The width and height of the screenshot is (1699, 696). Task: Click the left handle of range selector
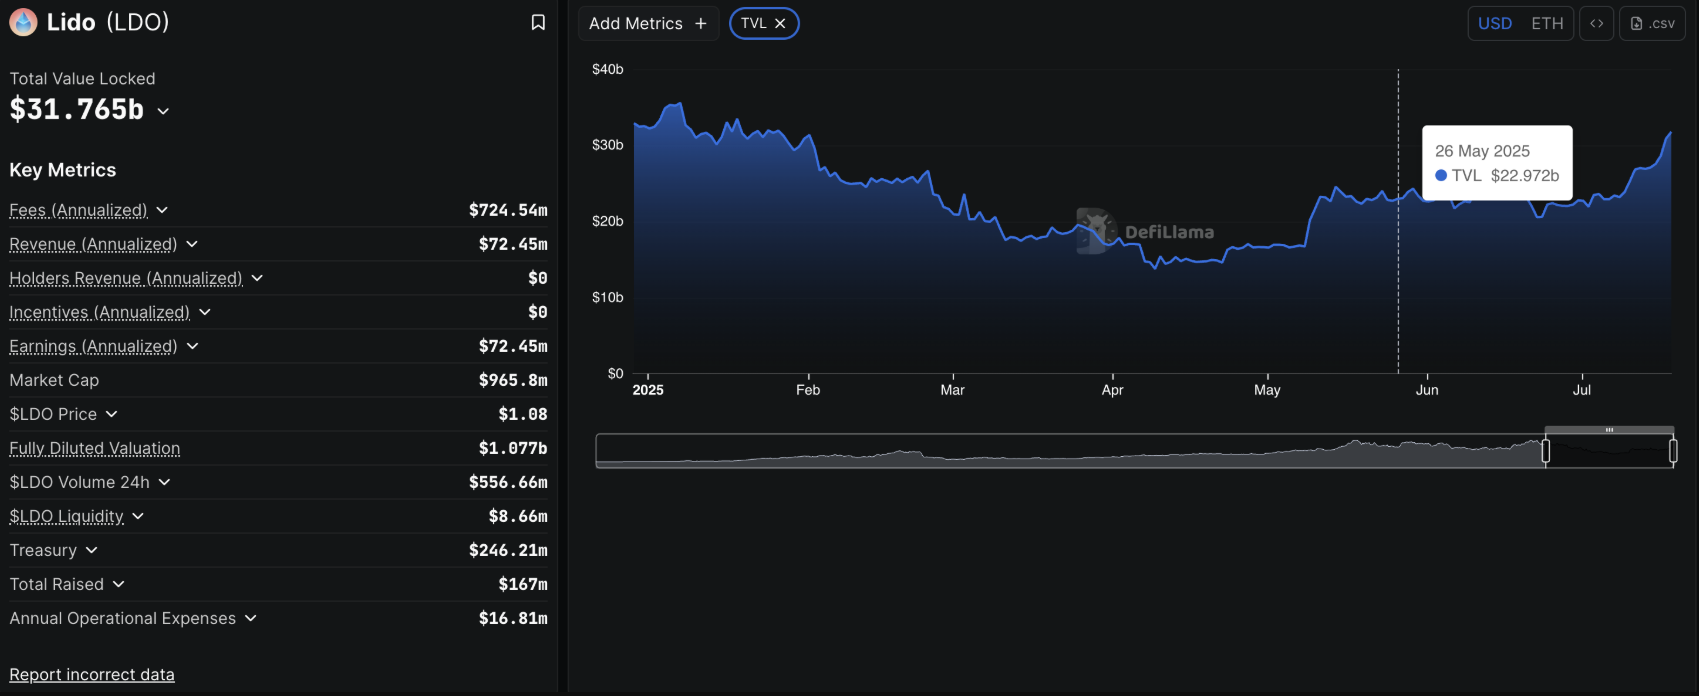(x=1546, y=451)
